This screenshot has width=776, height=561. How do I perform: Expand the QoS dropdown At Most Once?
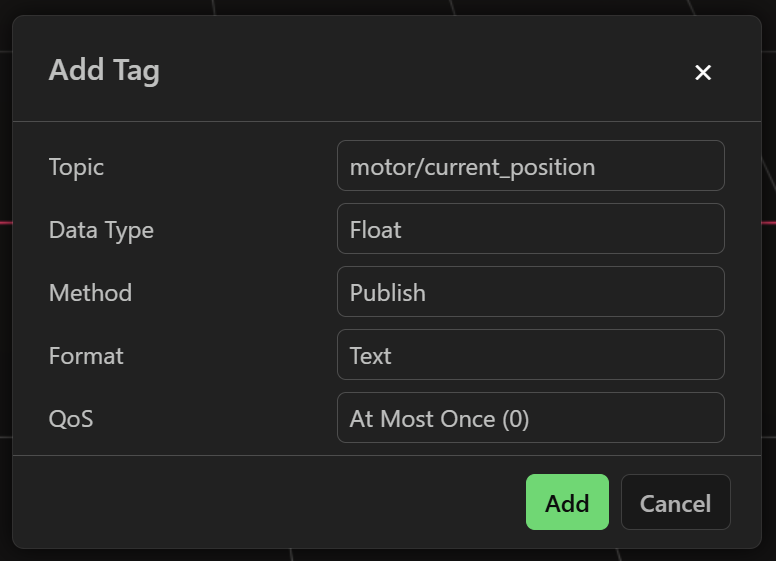pos(530,418)
